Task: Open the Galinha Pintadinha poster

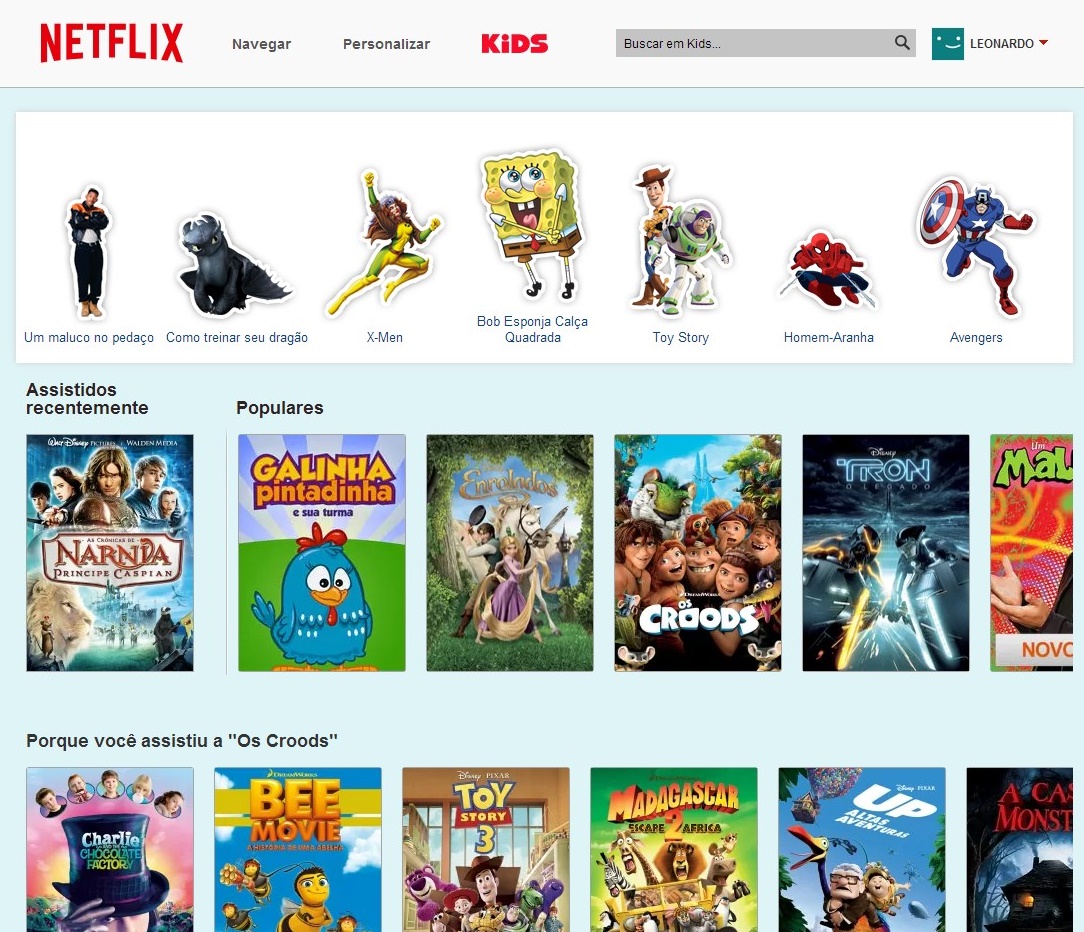Action: point(321,552)
